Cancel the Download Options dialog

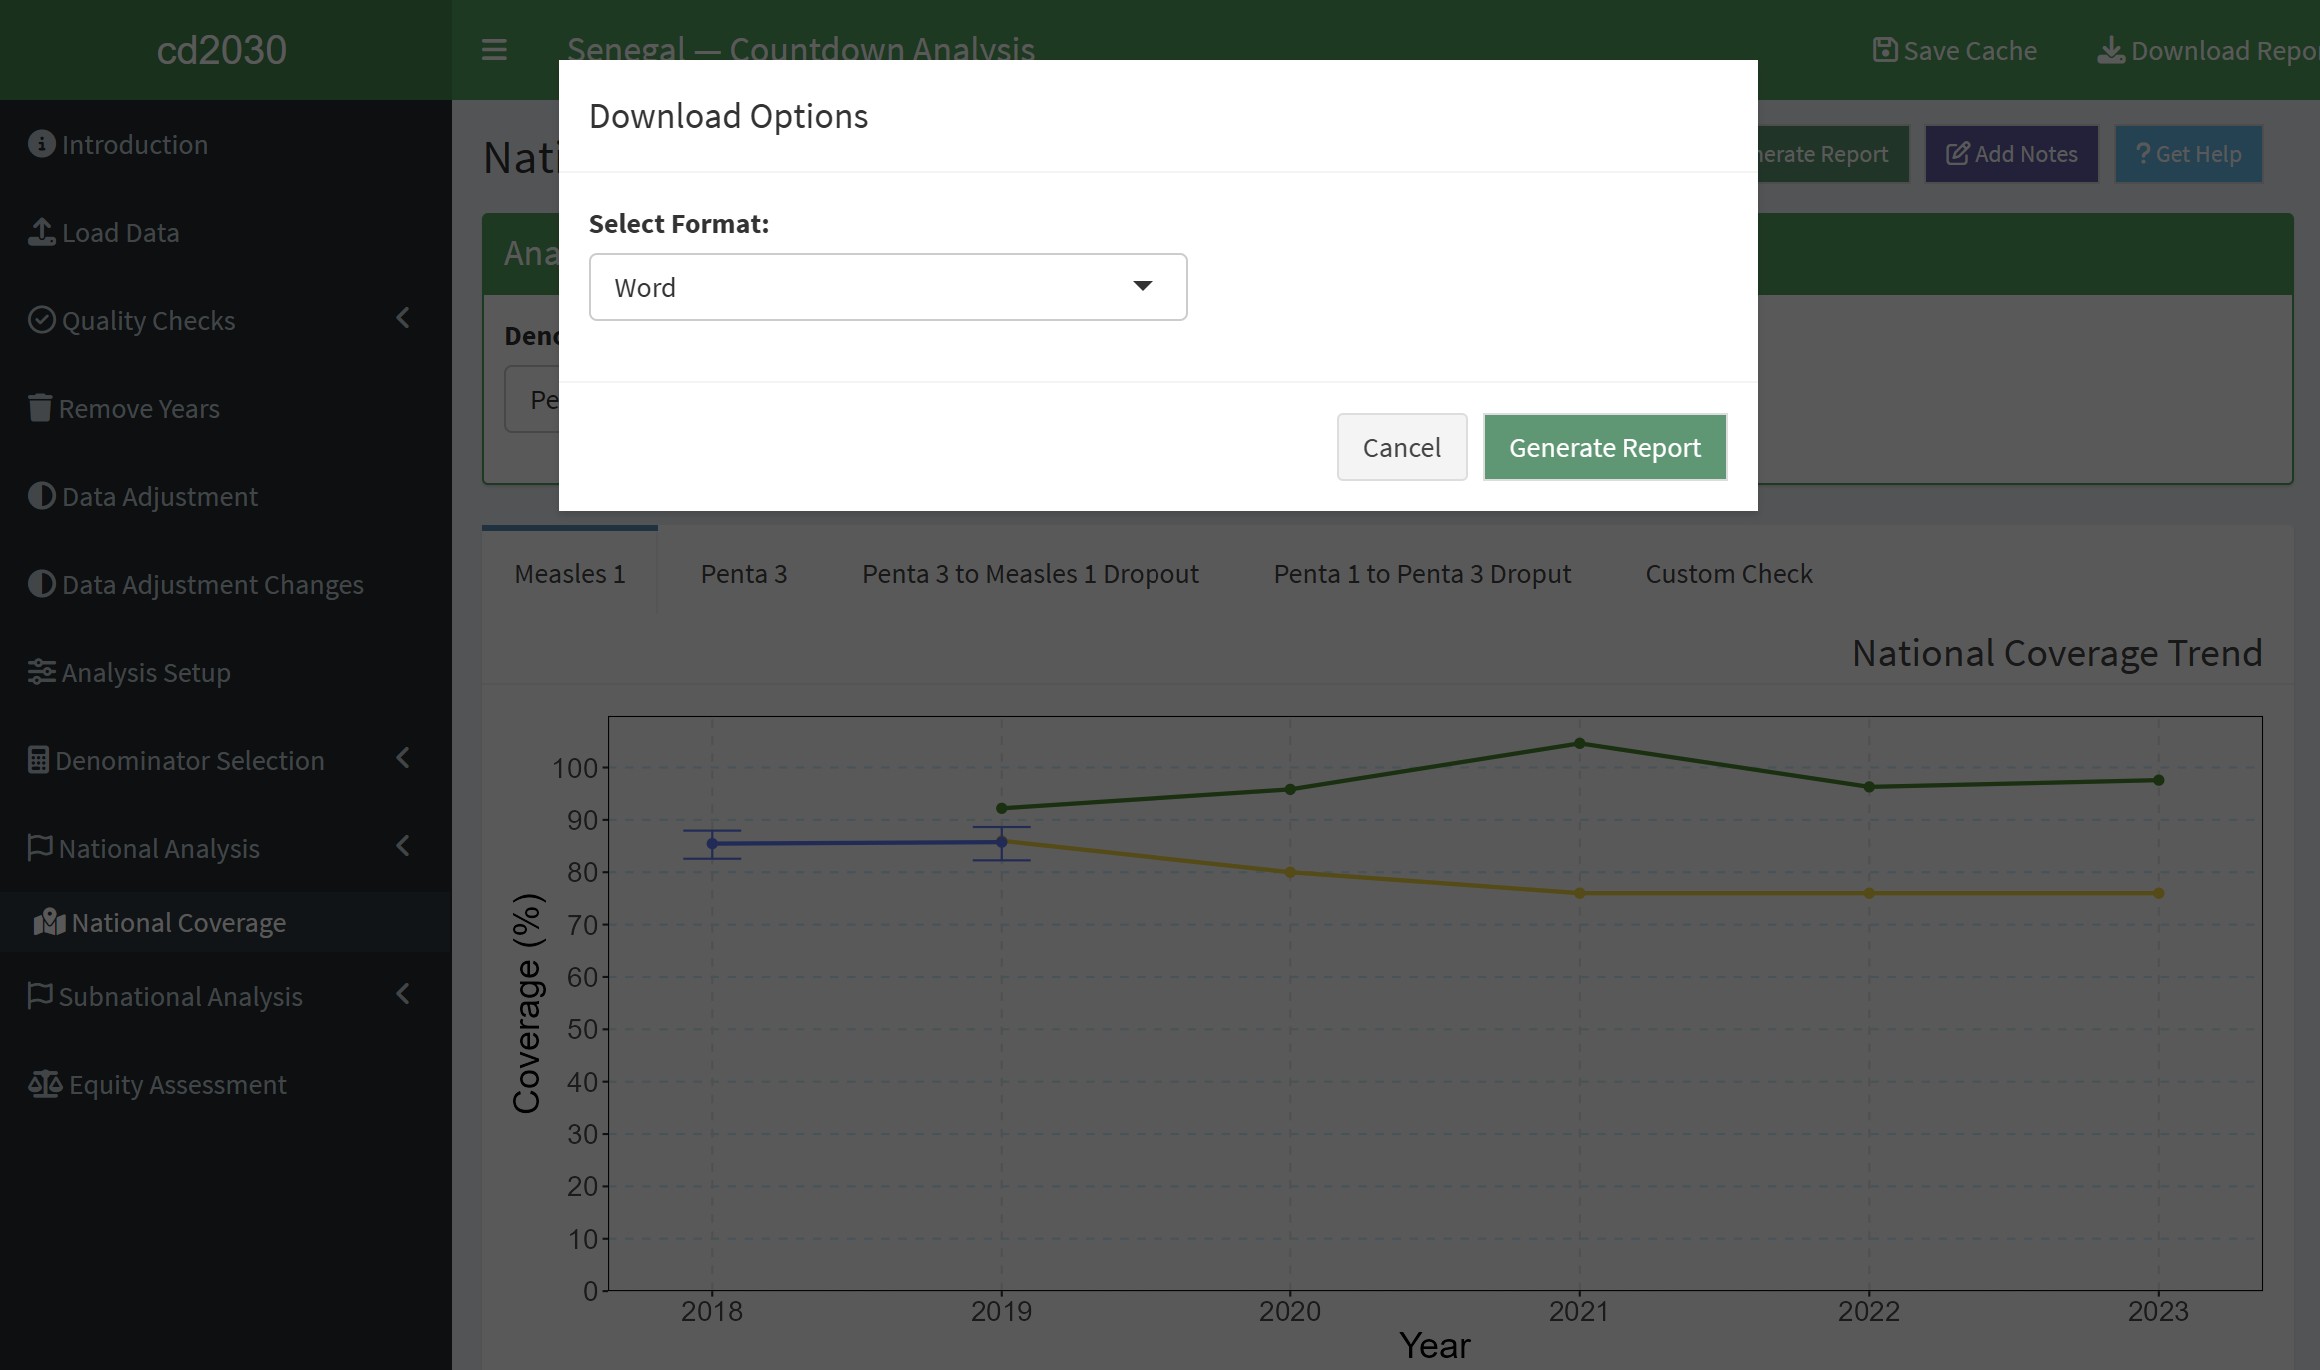click(x=1401, y=447)
